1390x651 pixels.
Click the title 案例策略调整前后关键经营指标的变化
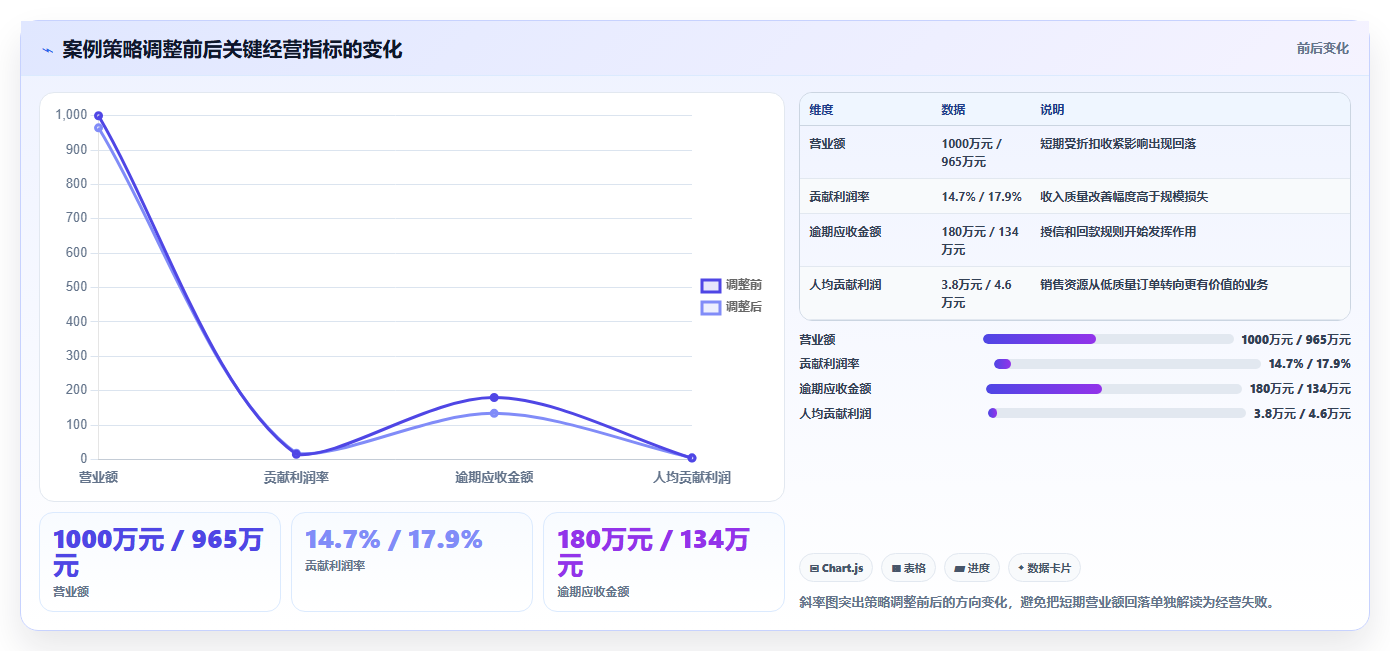(x=232, y=50)
